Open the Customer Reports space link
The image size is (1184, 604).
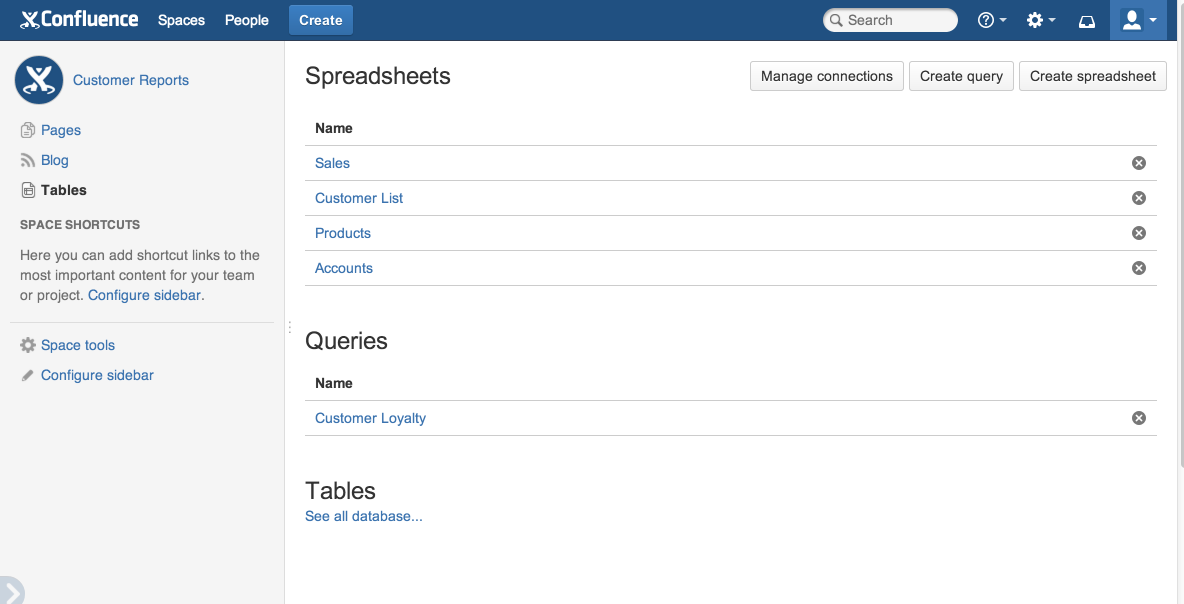pyautogui.click(x=131, y=80)
